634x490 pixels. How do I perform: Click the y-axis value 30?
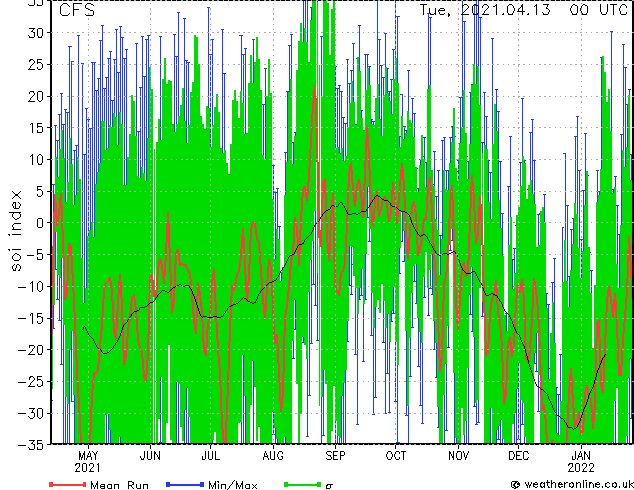pyautogui.click(x=35, y=33)
